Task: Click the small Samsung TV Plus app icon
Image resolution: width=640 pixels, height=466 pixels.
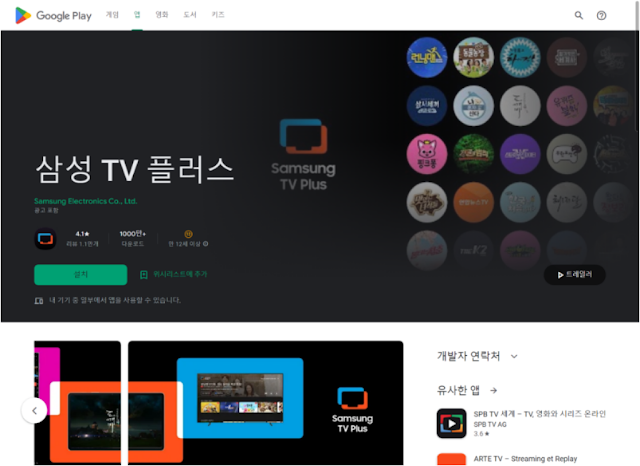Action: (45, 239)
